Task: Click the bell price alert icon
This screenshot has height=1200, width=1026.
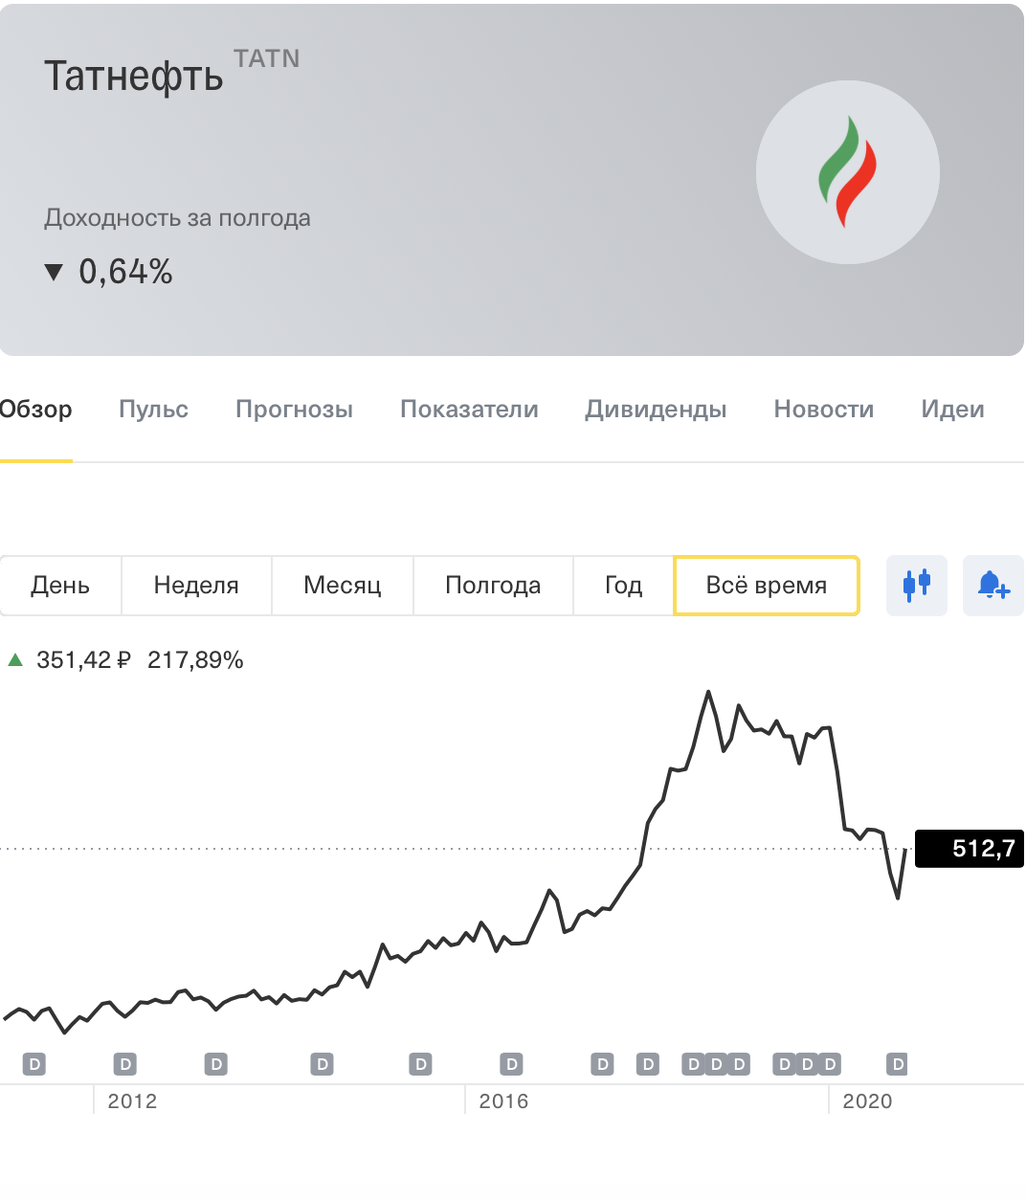Action: (x=993, y=585)
